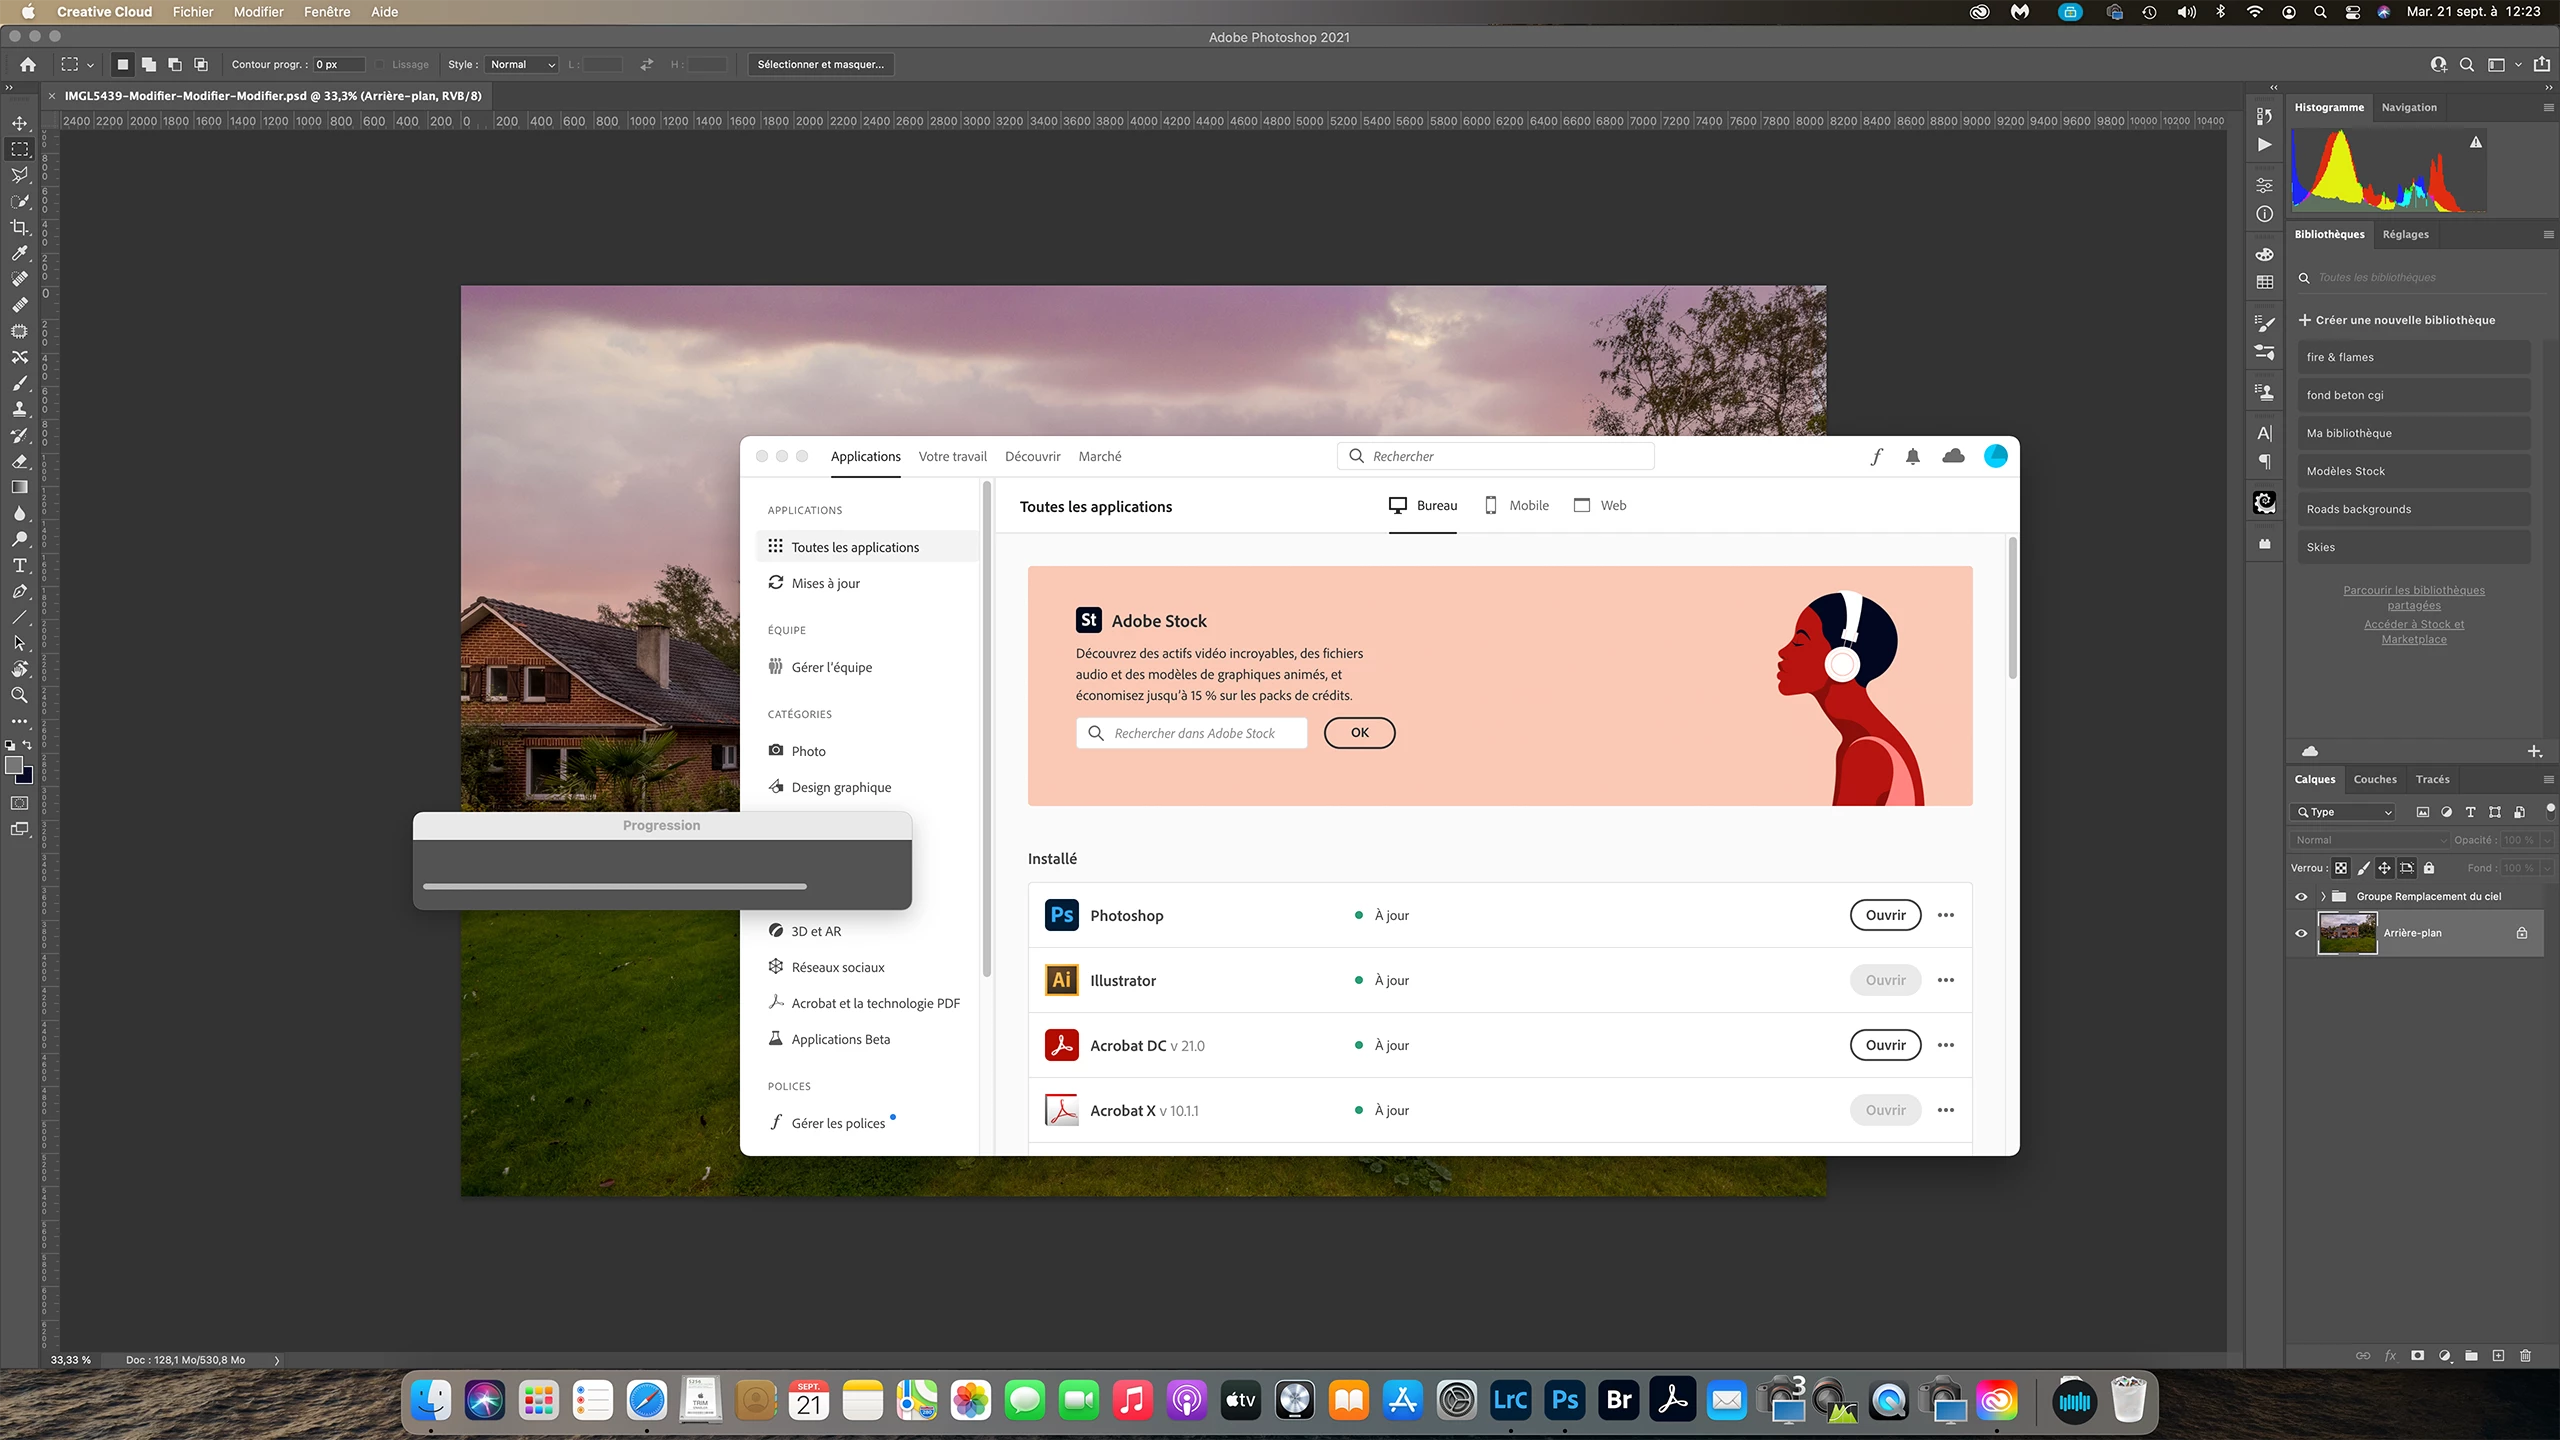Open the Fenêtre menu
The image size is (2560, 1440).
click(327, 12)
